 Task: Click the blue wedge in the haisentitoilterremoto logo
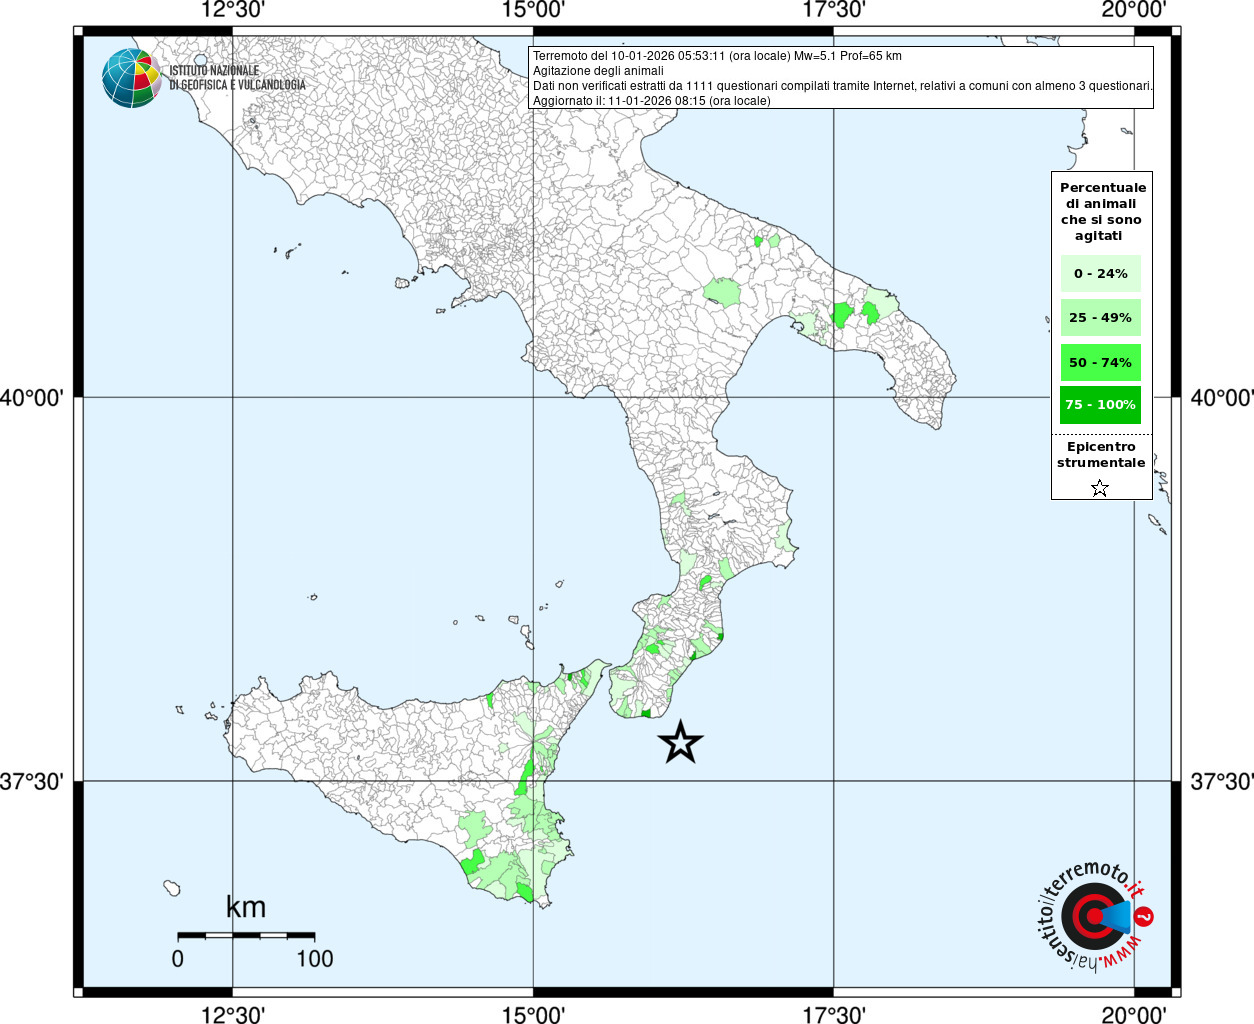tap(1116, 916)
